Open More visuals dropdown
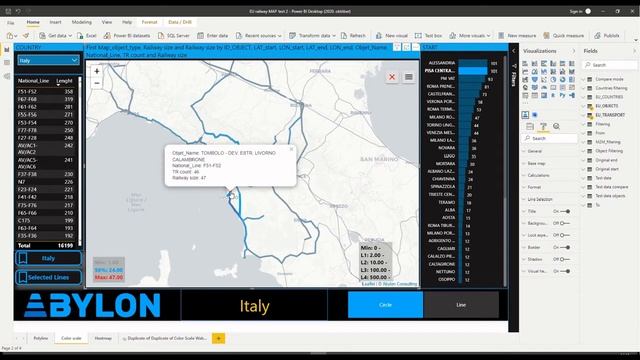Screen dimensions: 640x360 pyautogui.click(x=488, y=36)
